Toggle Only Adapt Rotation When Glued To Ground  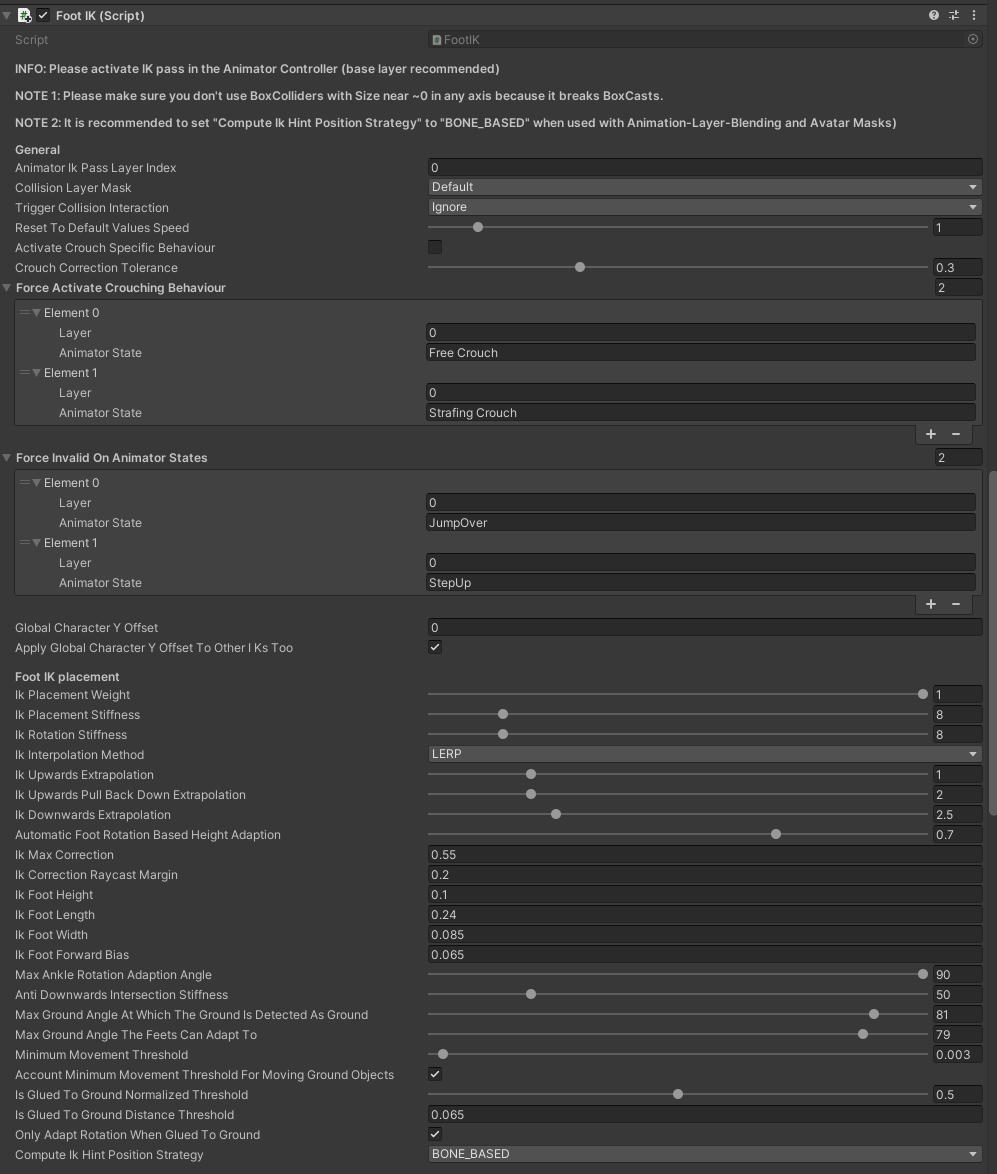coord(435,1134)
